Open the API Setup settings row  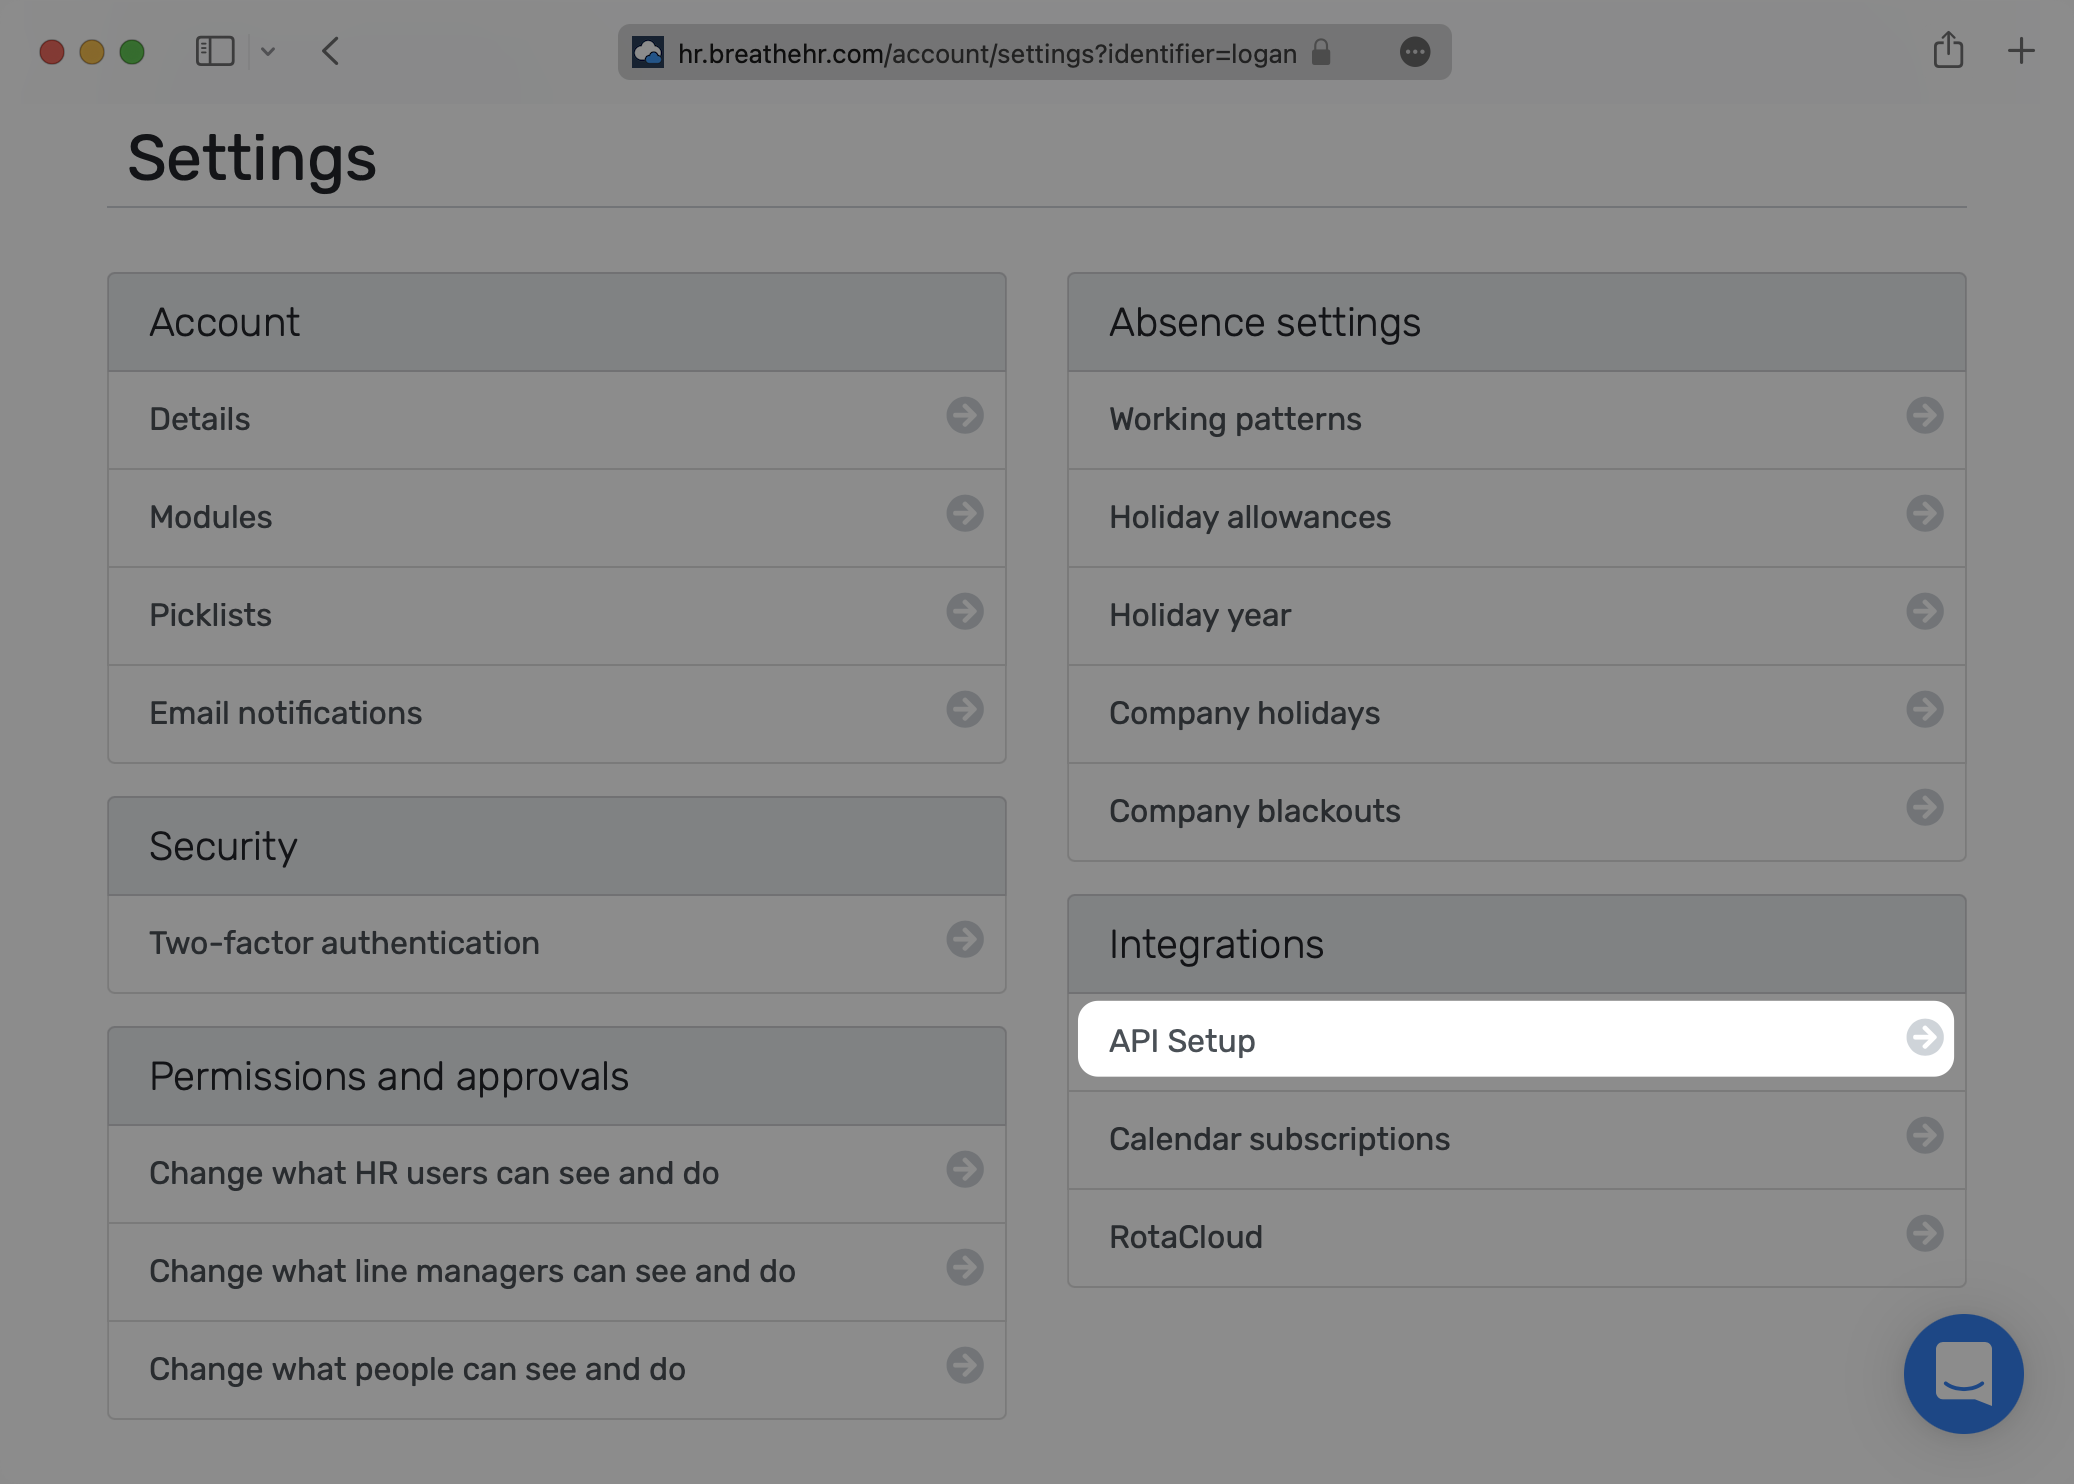coord(1514,1040)
